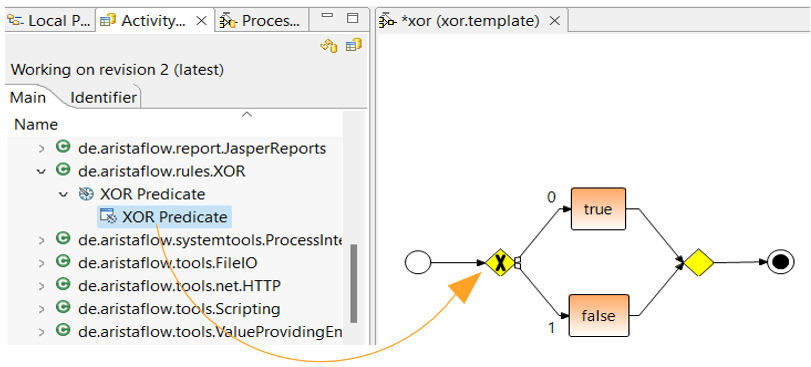The height and width of the screenshot is (367, 811).
Task: Click the branch label 1
Action: click(551, 328)
